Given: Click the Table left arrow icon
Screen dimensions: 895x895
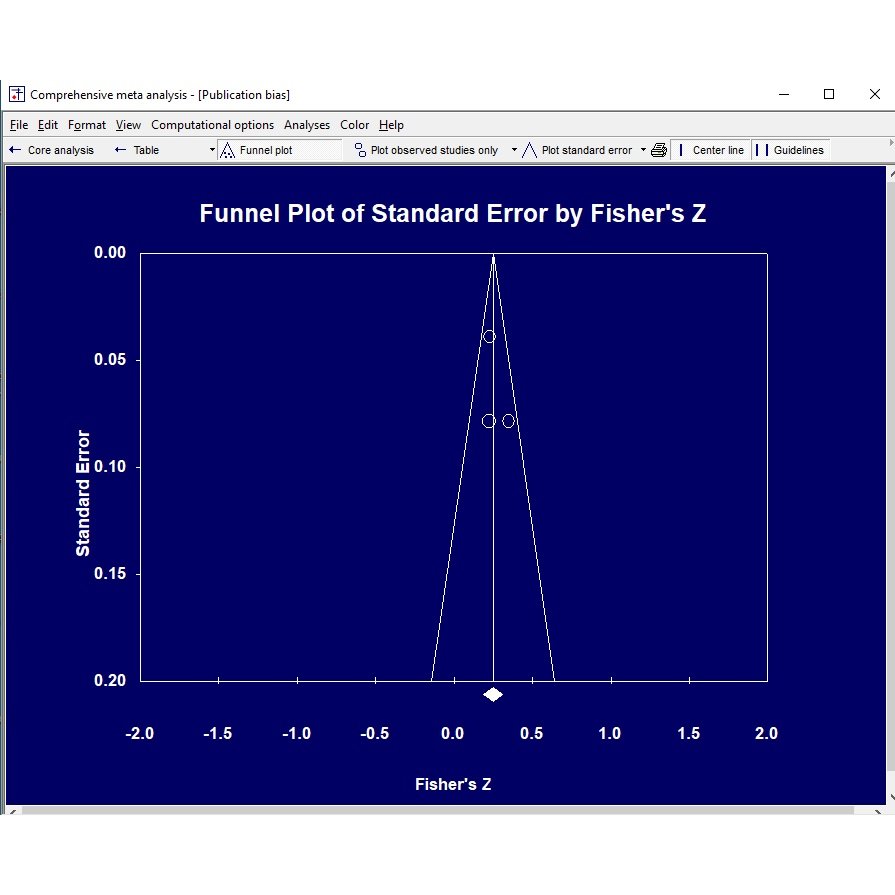Looking at the screenshot, I should click(x=120, y=150).
